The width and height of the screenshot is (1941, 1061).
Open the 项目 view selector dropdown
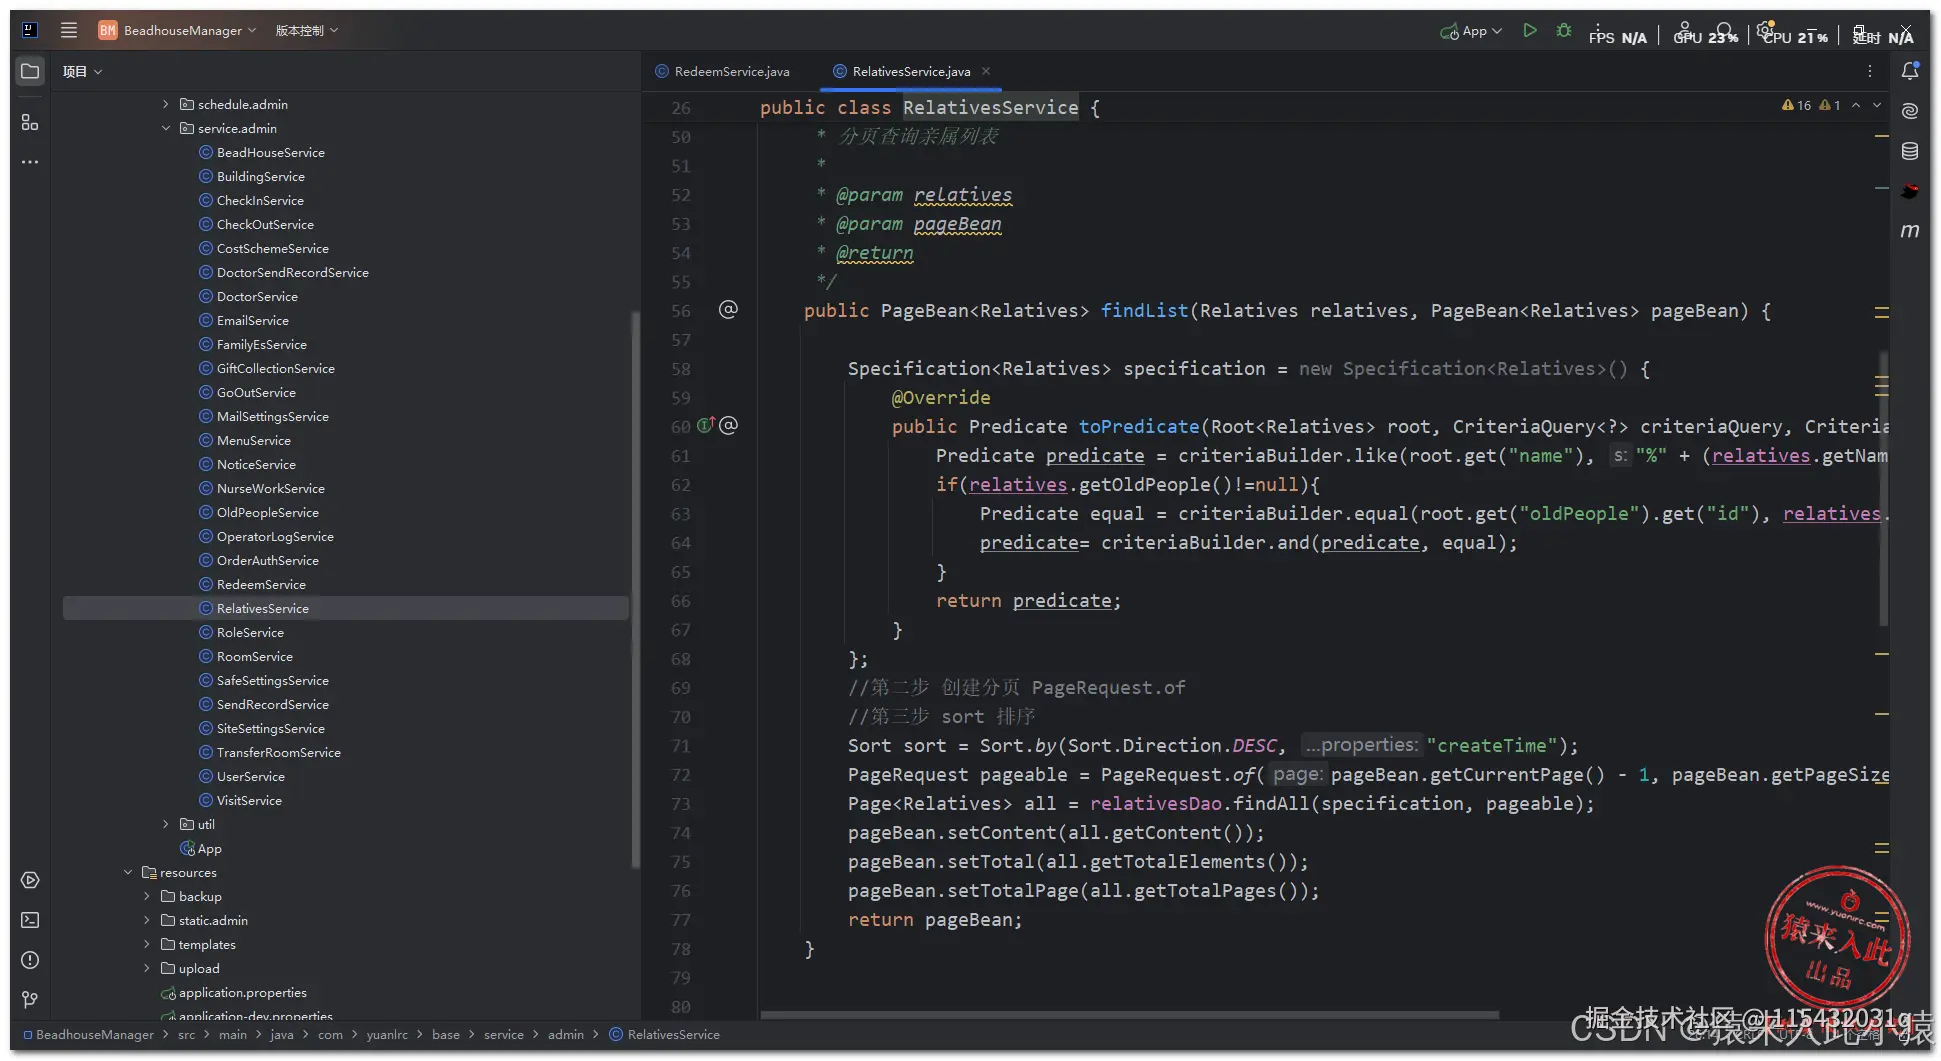[82, 72]
